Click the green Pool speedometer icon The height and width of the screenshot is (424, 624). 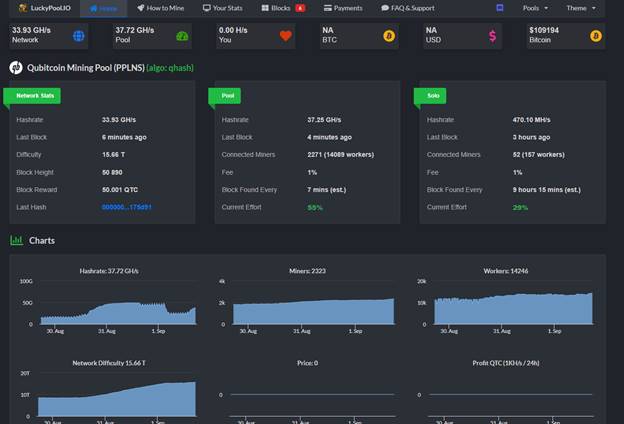(182, 36)
